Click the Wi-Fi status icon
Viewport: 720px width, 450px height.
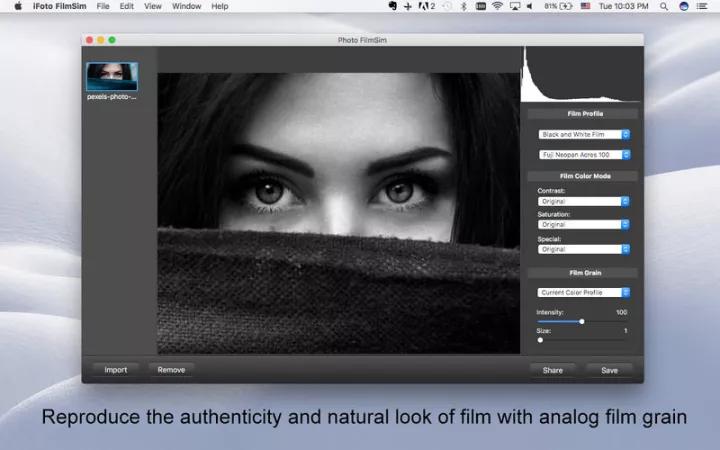(497, 6)
